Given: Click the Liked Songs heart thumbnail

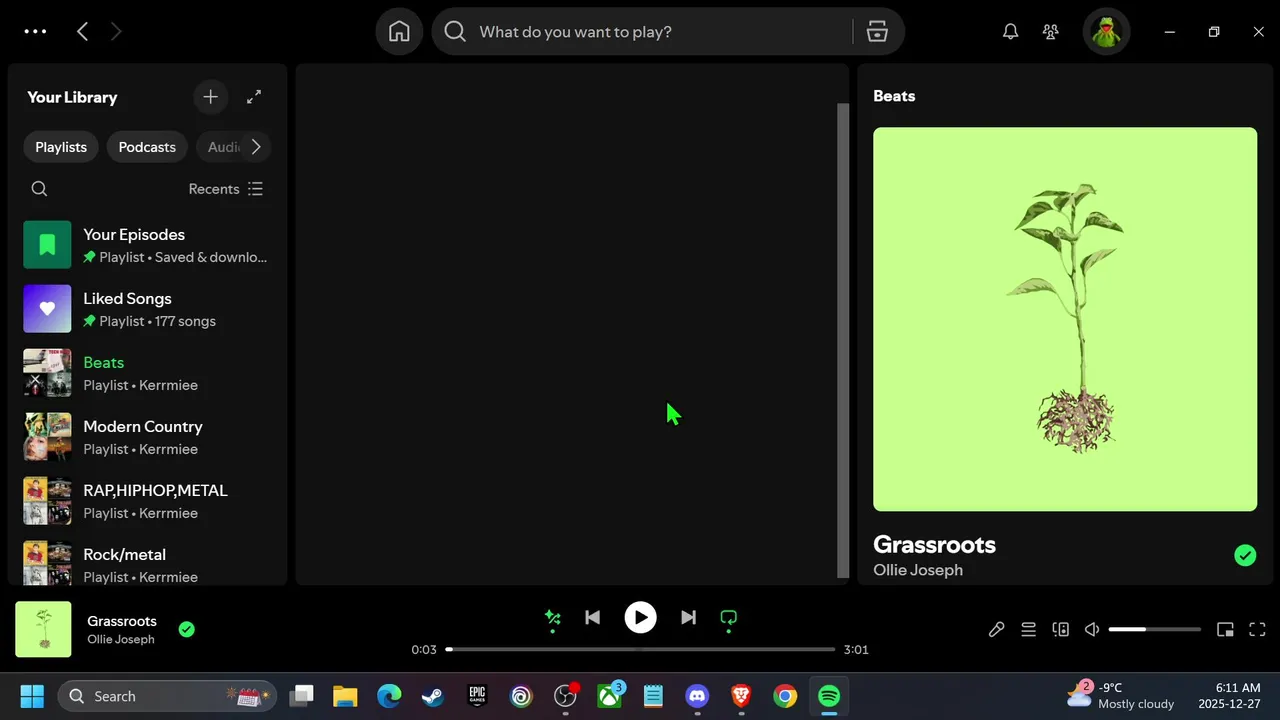Looking at the screenshot, I should [x=47, y=309].
